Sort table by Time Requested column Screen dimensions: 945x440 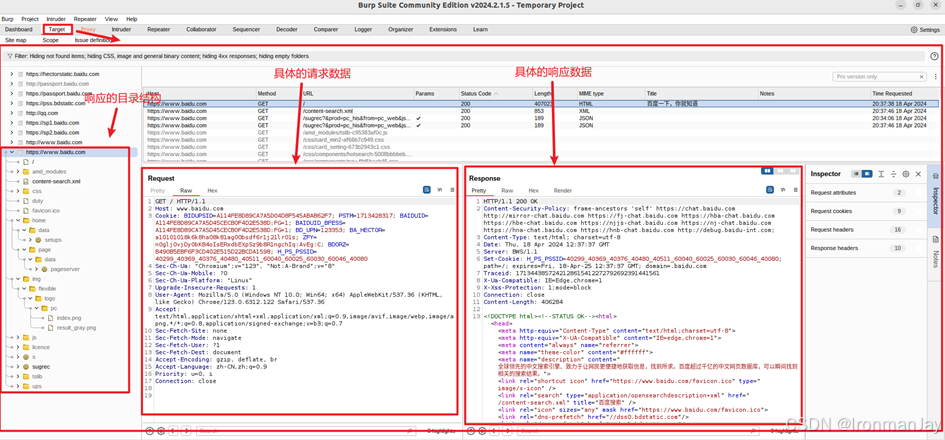tap(903, 93)
